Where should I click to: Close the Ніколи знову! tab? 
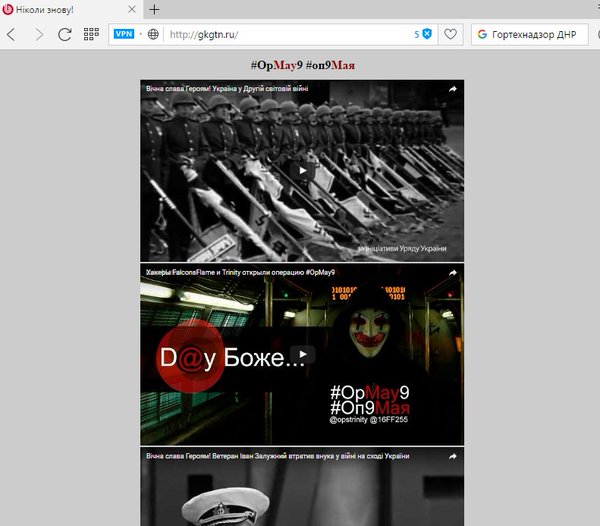[132, 9]
